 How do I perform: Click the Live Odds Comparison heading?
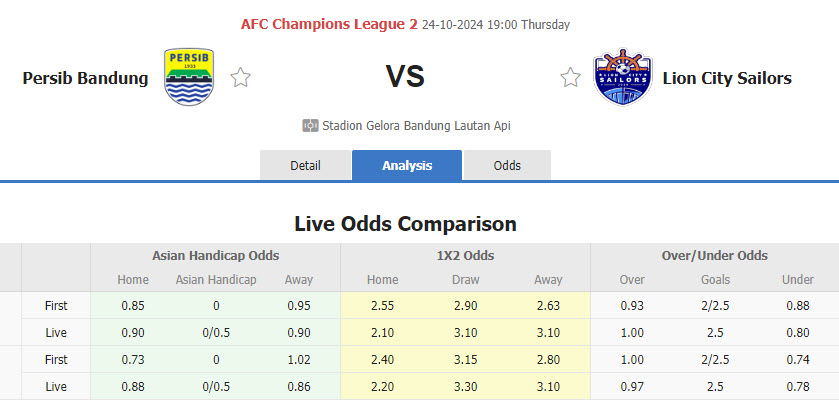tap(405, 223)
